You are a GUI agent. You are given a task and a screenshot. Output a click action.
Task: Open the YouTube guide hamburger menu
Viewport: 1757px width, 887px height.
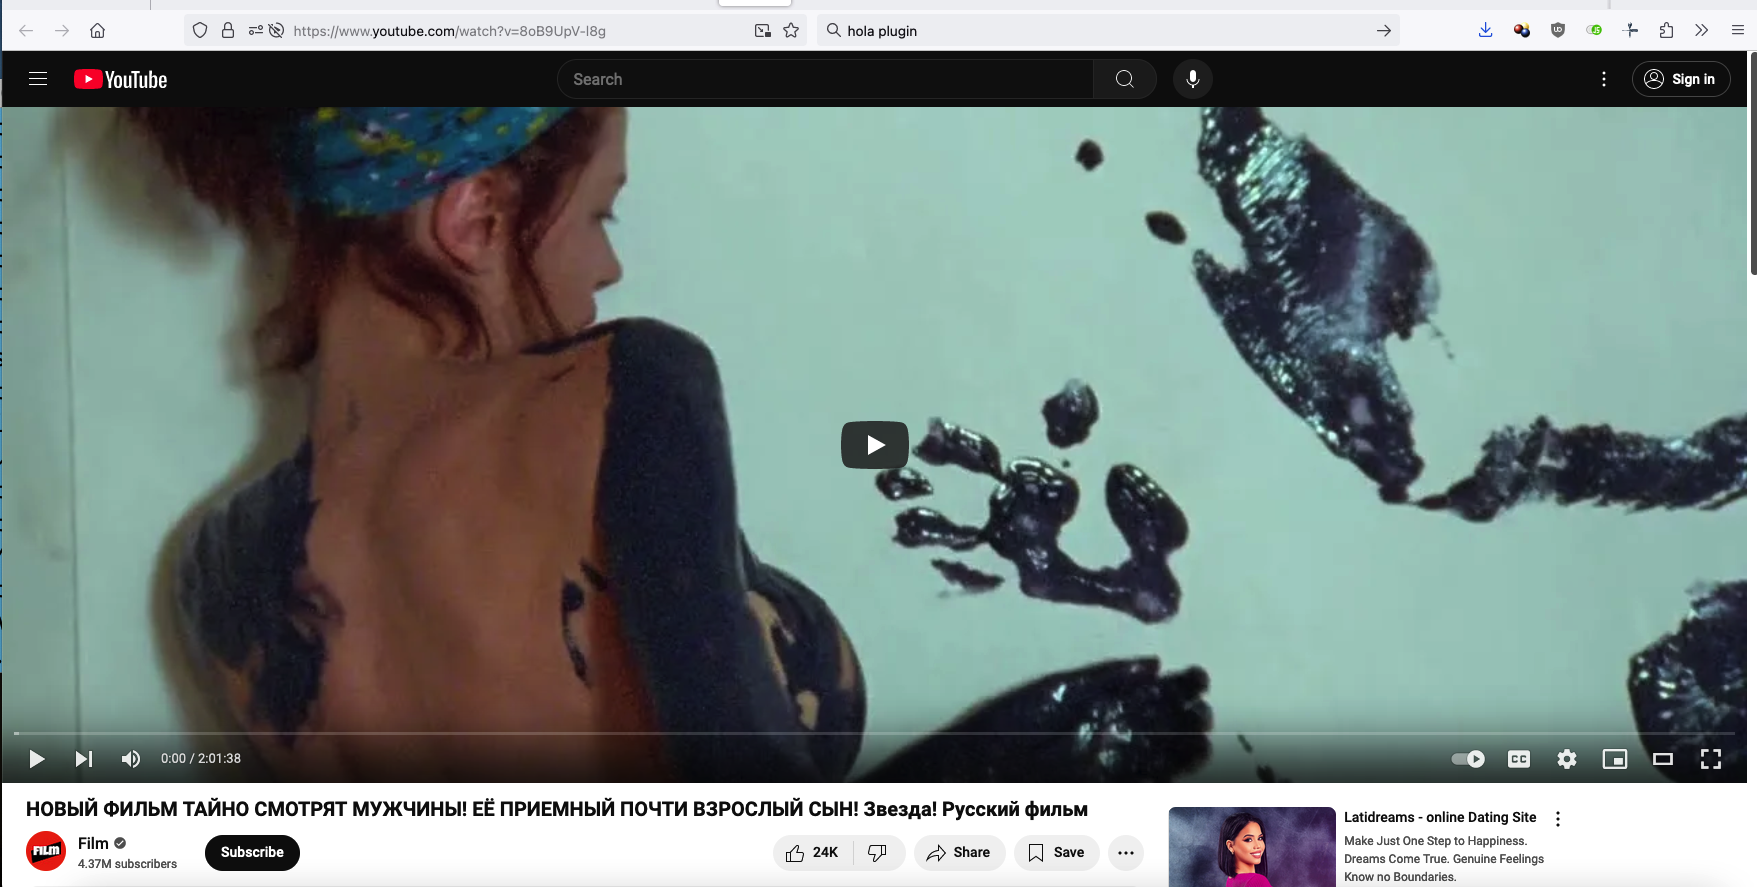click(x=38, y=79)
